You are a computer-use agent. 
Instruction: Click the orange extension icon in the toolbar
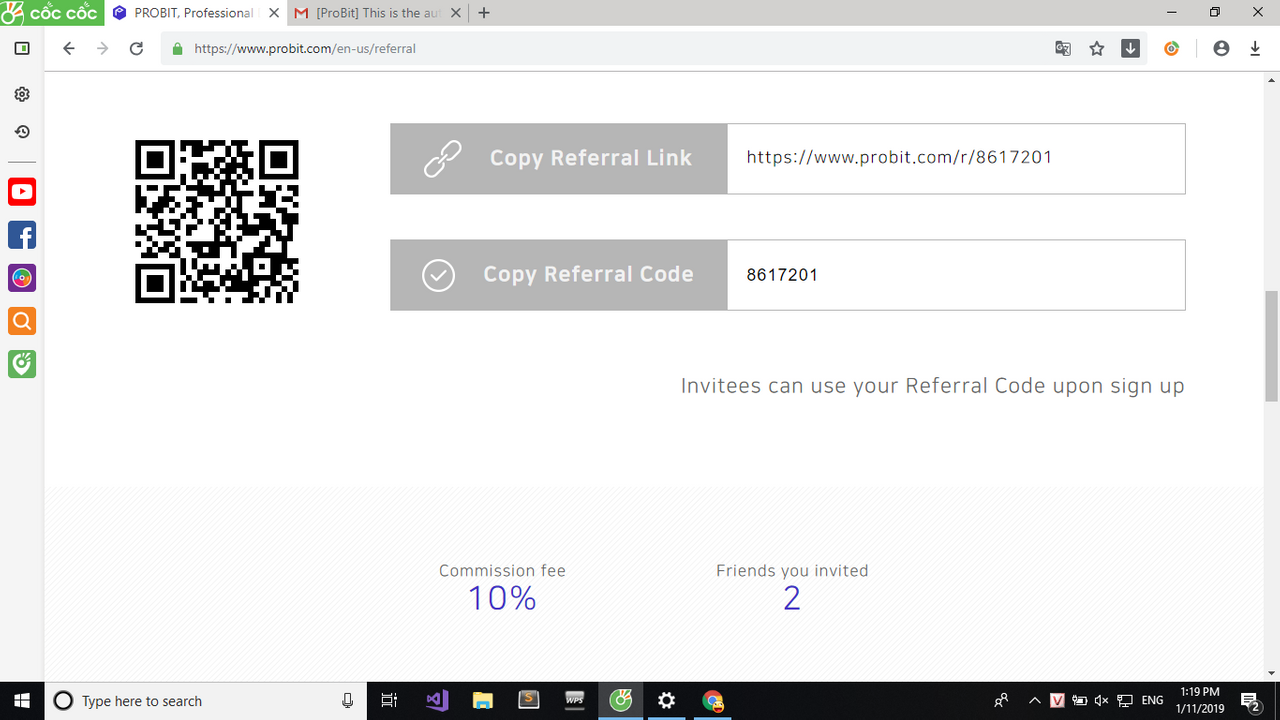tap(1172, 48)
